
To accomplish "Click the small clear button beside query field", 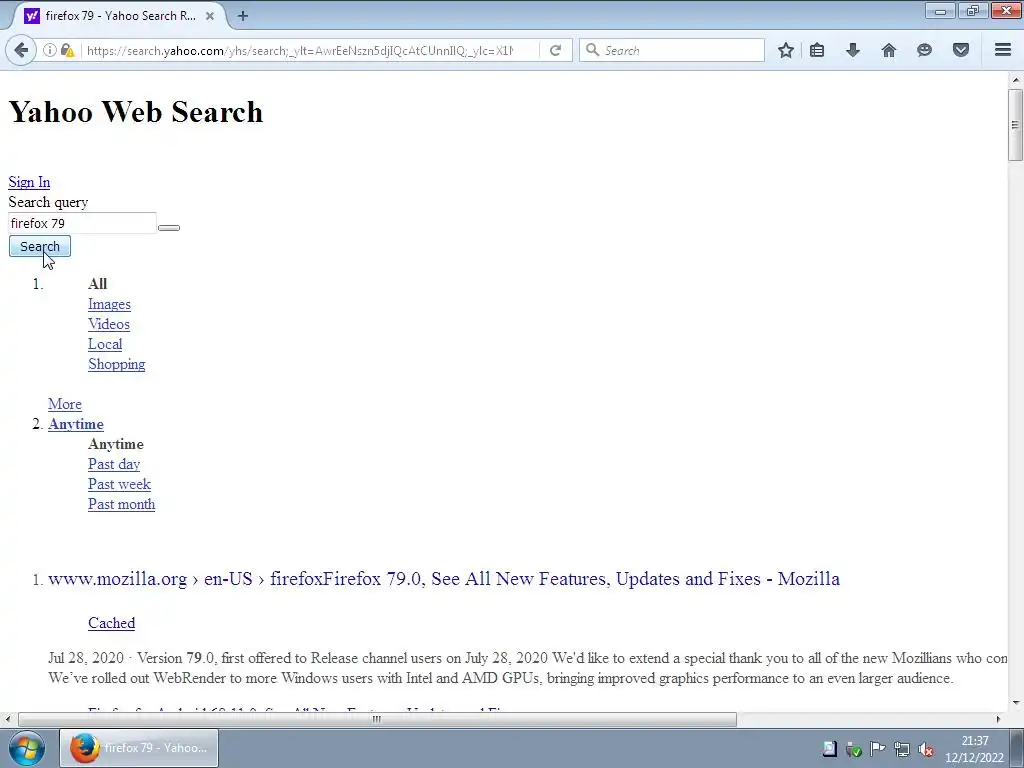I will tap(168, 228).
